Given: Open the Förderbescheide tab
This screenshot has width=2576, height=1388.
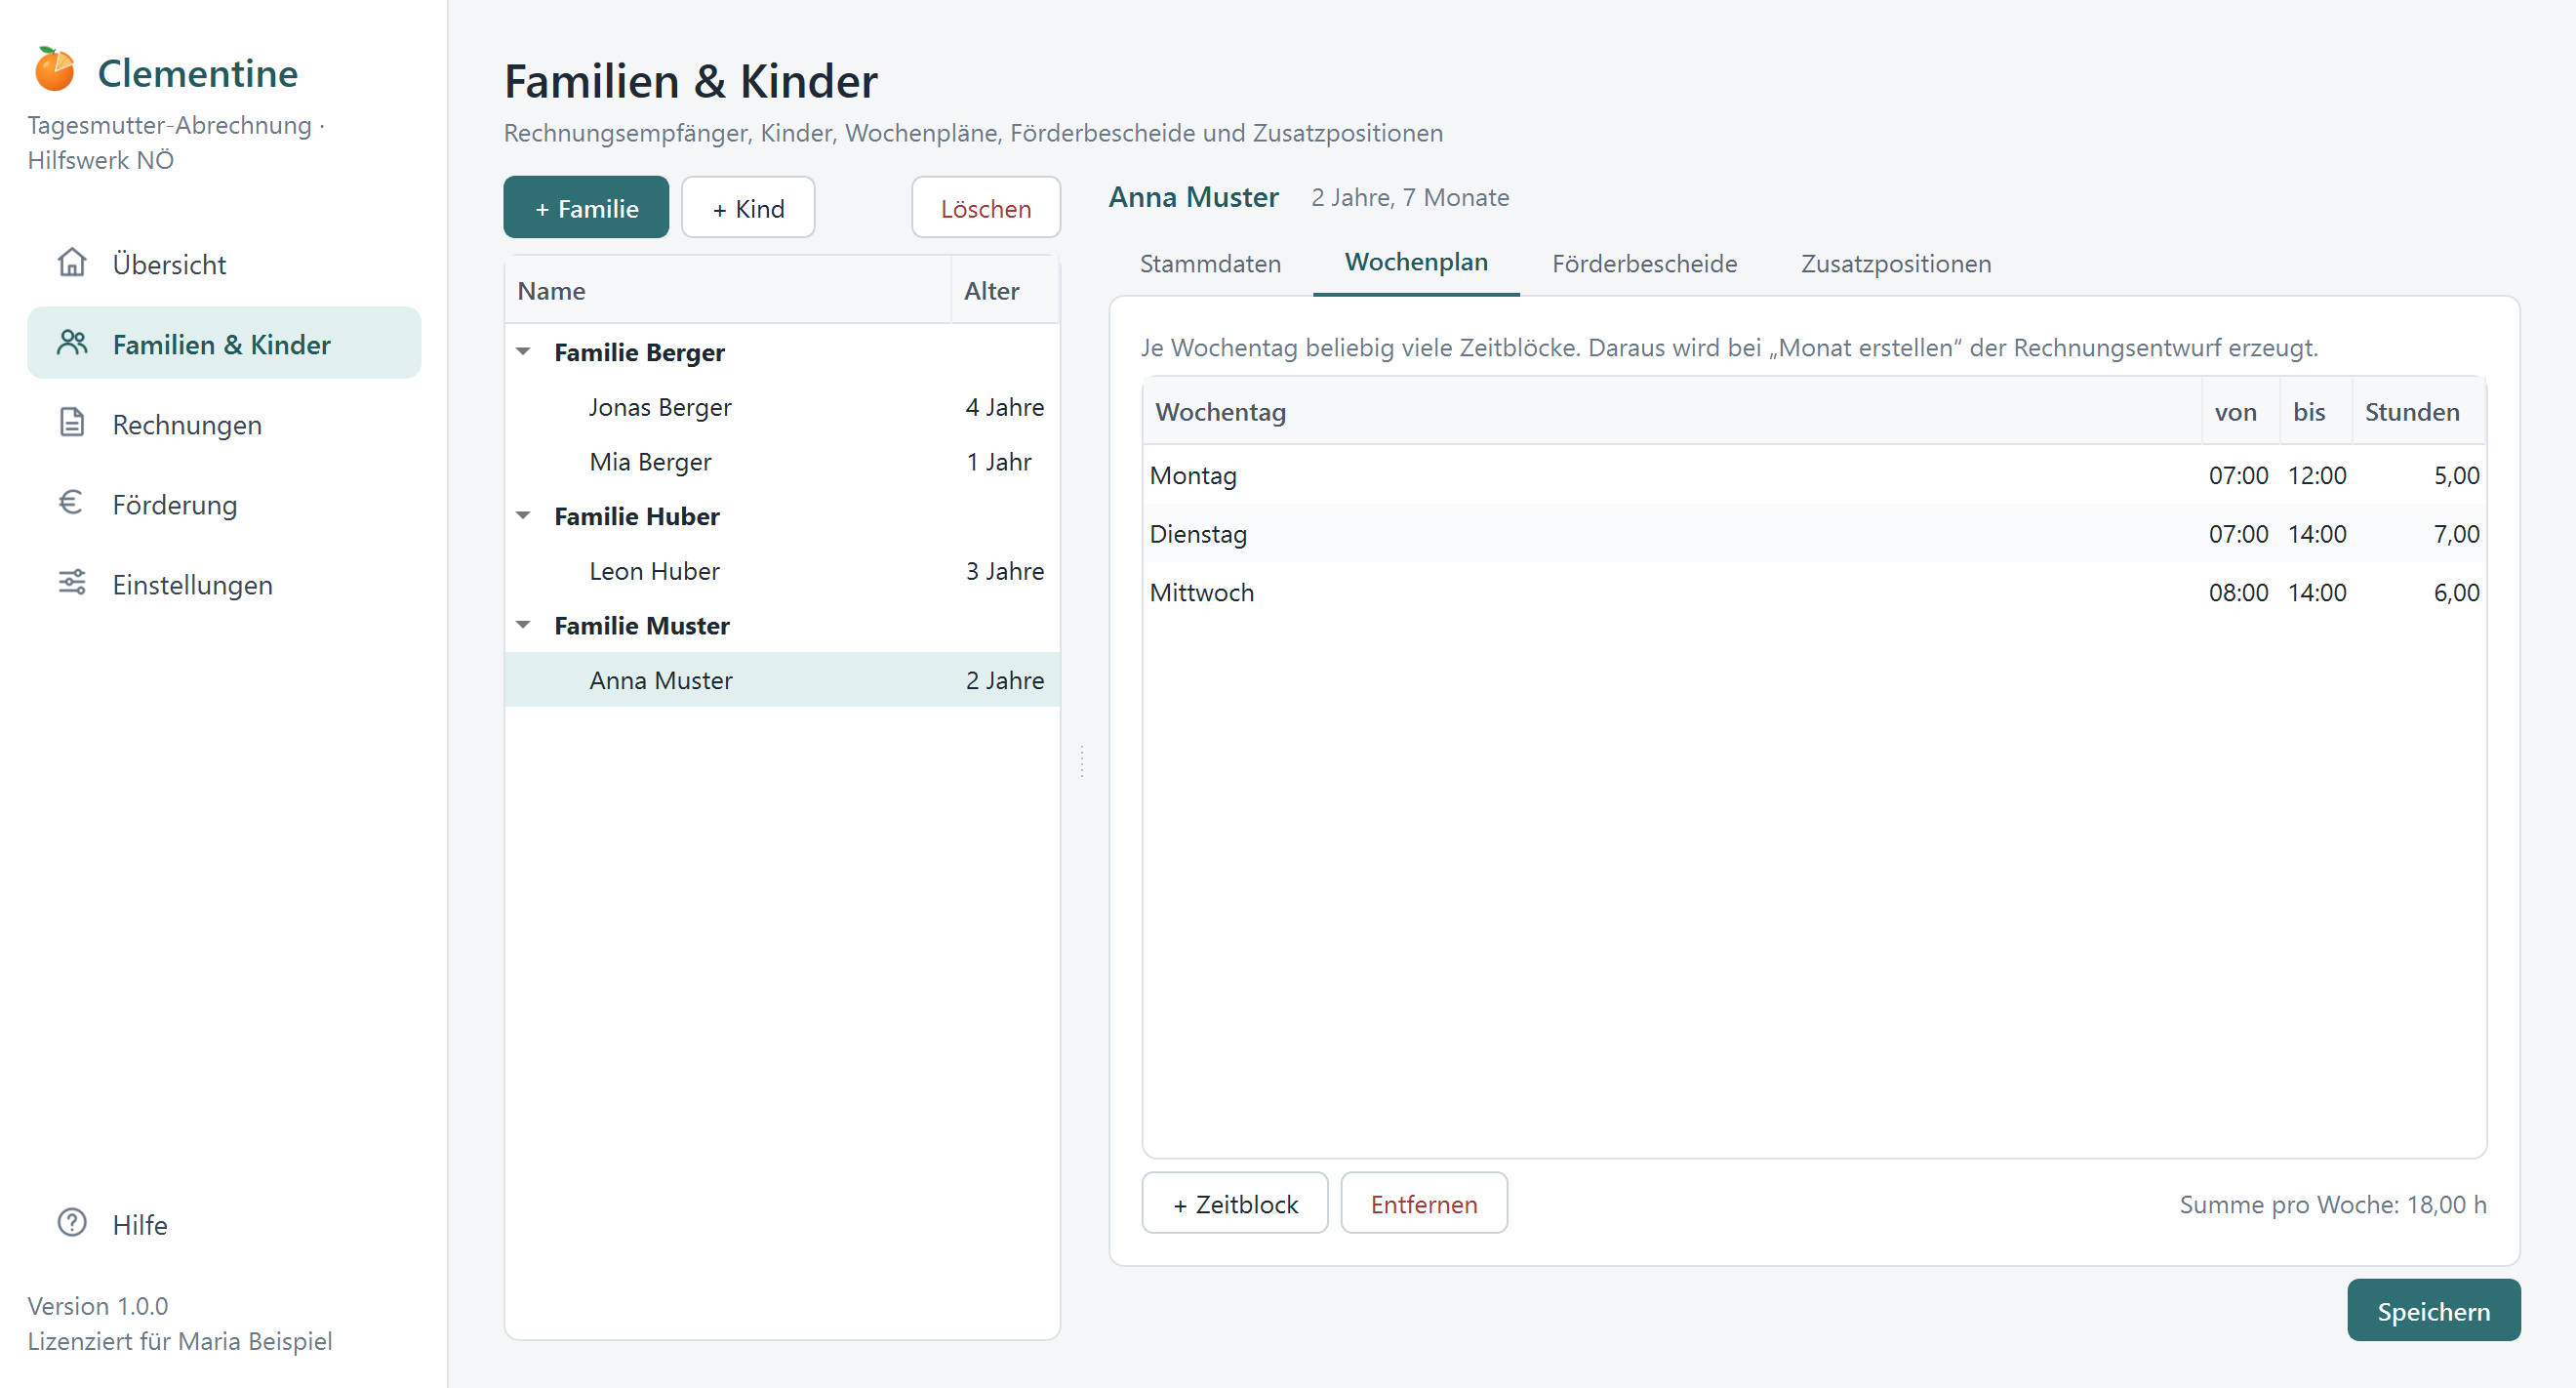Looking at the screenshot, I should coord(1644,264).
